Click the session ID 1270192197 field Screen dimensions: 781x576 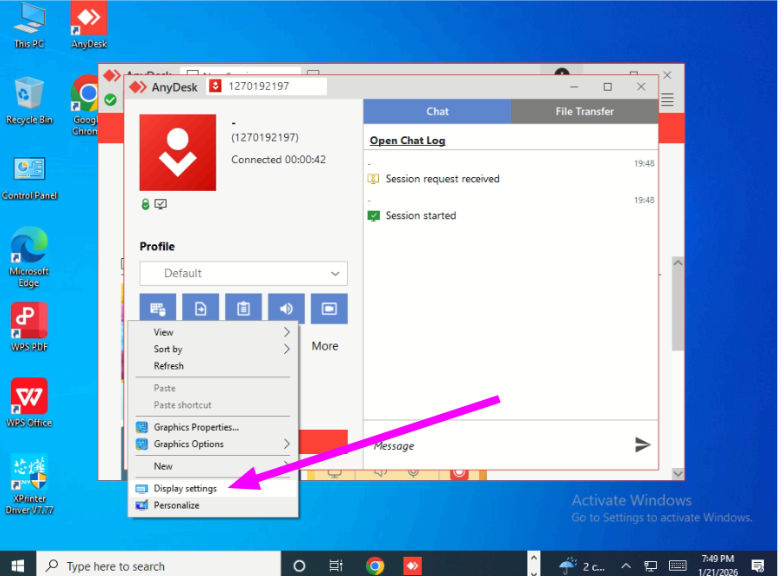click(x=267, y=86)
